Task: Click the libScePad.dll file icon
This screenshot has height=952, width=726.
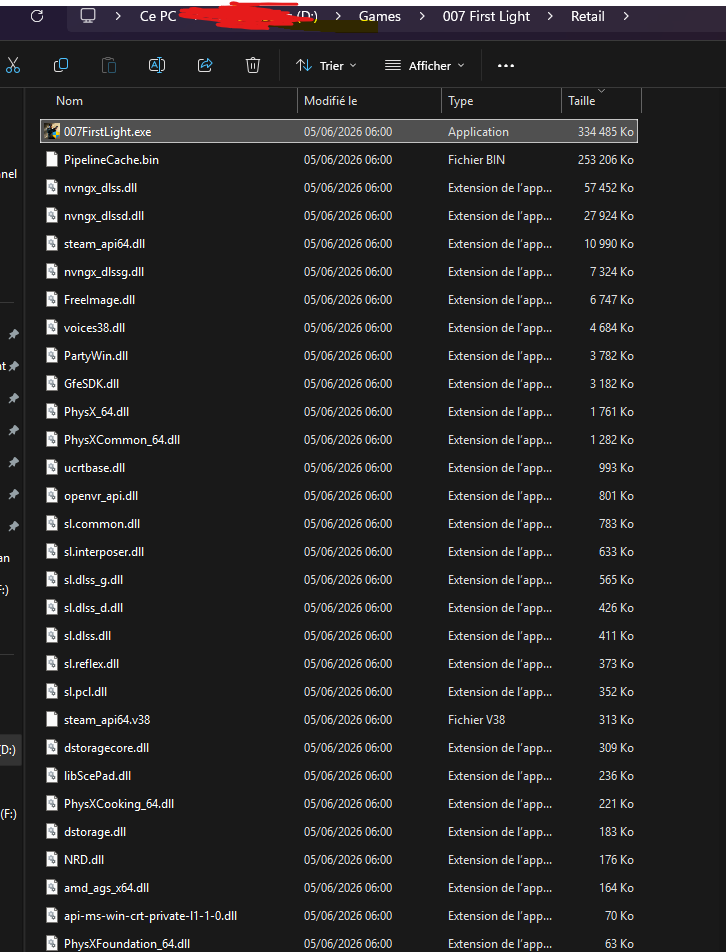Action: pos(52,775)
